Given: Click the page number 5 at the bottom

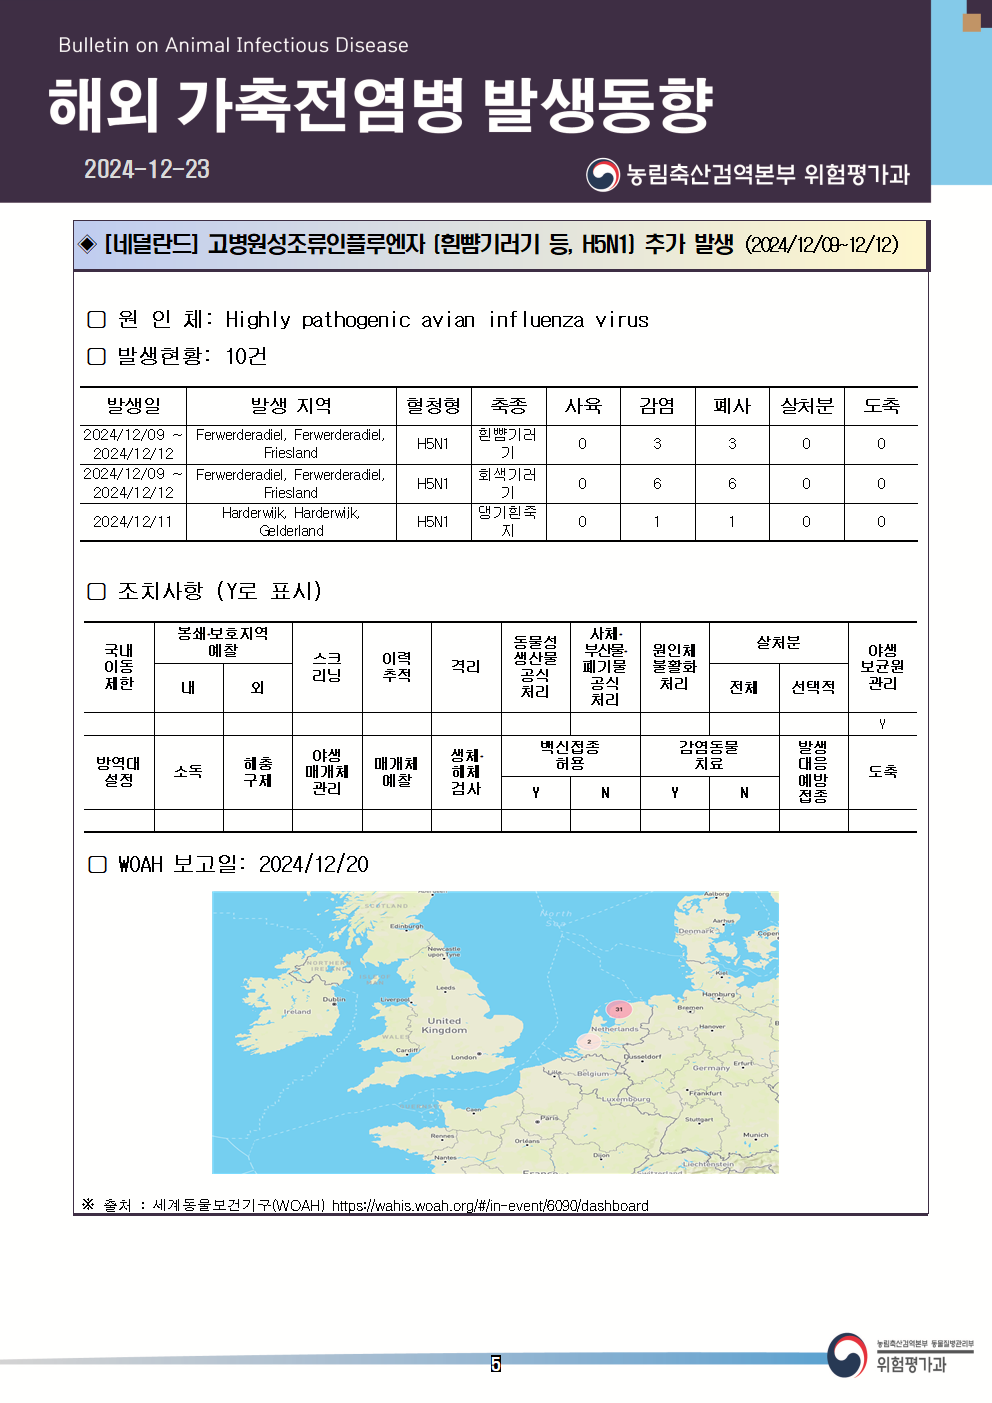Looking at the screenshot, I should pyautogui.click(x=496, y=1364).
